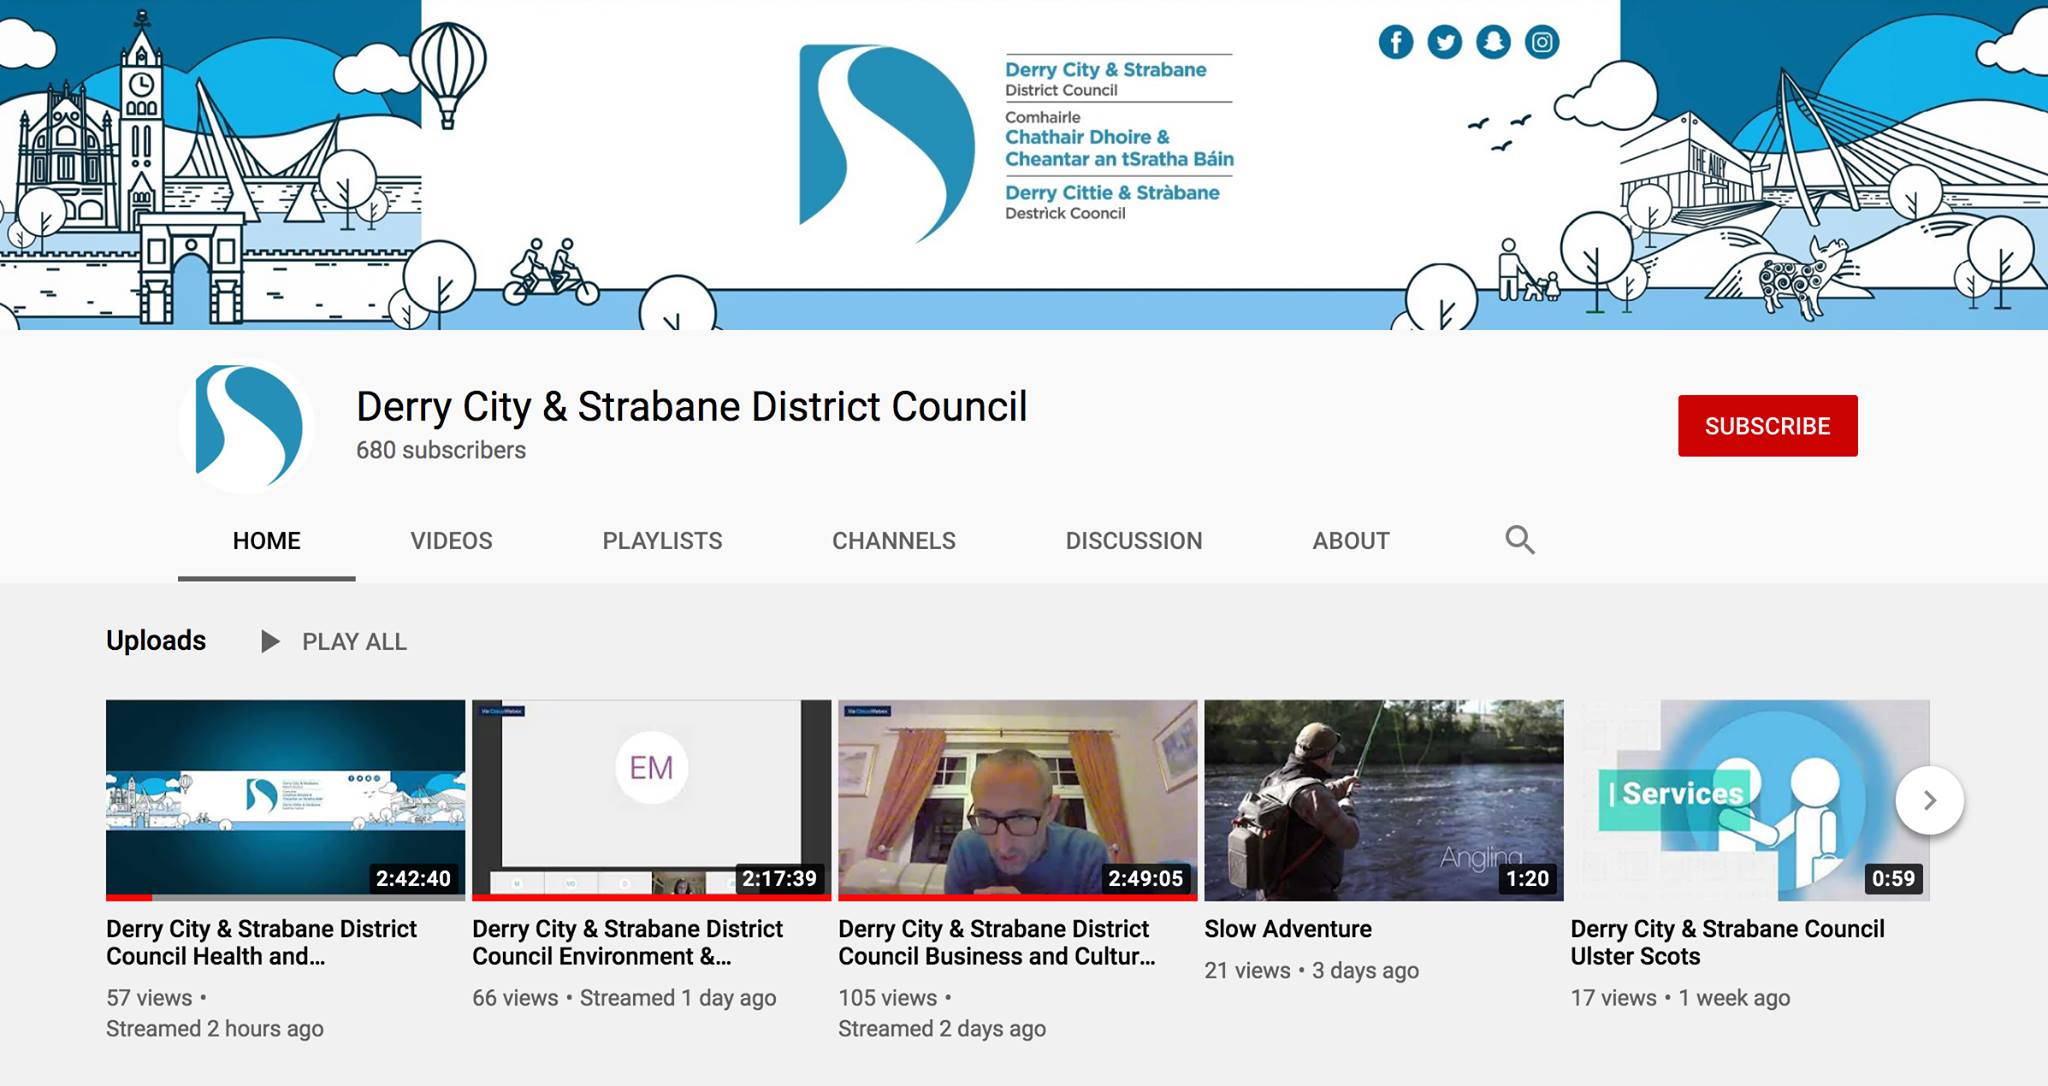Click '57 views' metadata text

pyautogui.click(x=149, y=998)
